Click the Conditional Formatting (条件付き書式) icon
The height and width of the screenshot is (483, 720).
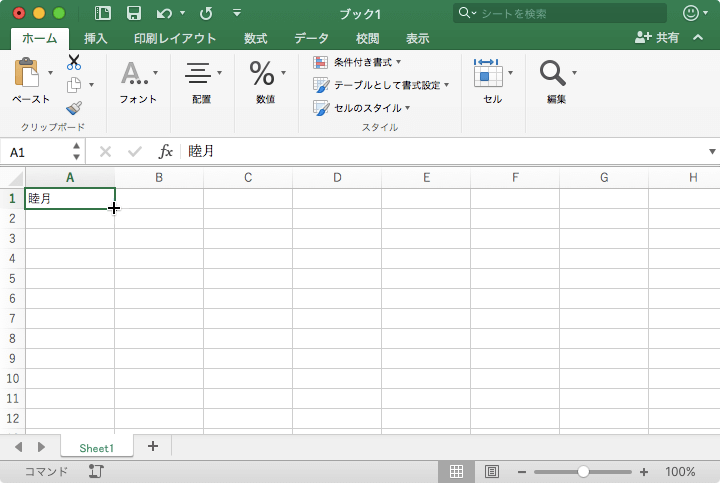tap(321, 62)
